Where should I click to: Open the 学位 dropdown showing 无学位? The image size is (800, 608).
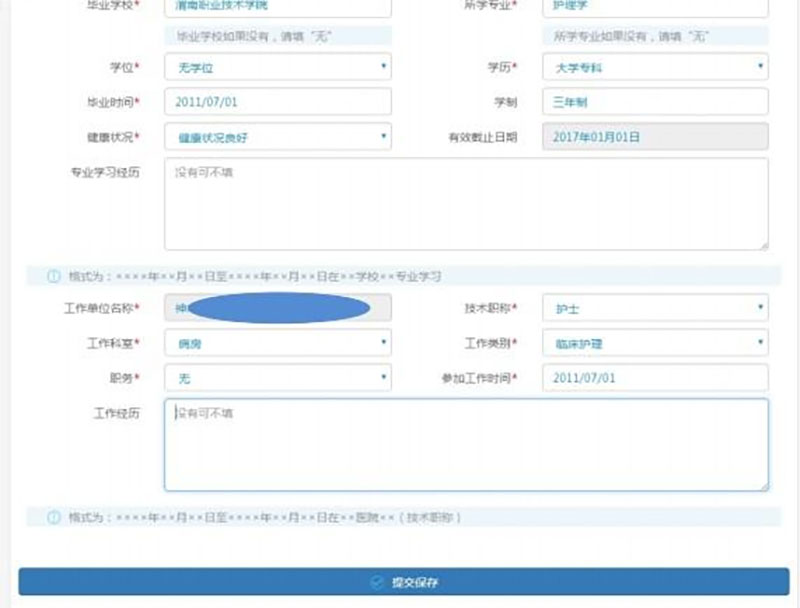pos(277,68)
